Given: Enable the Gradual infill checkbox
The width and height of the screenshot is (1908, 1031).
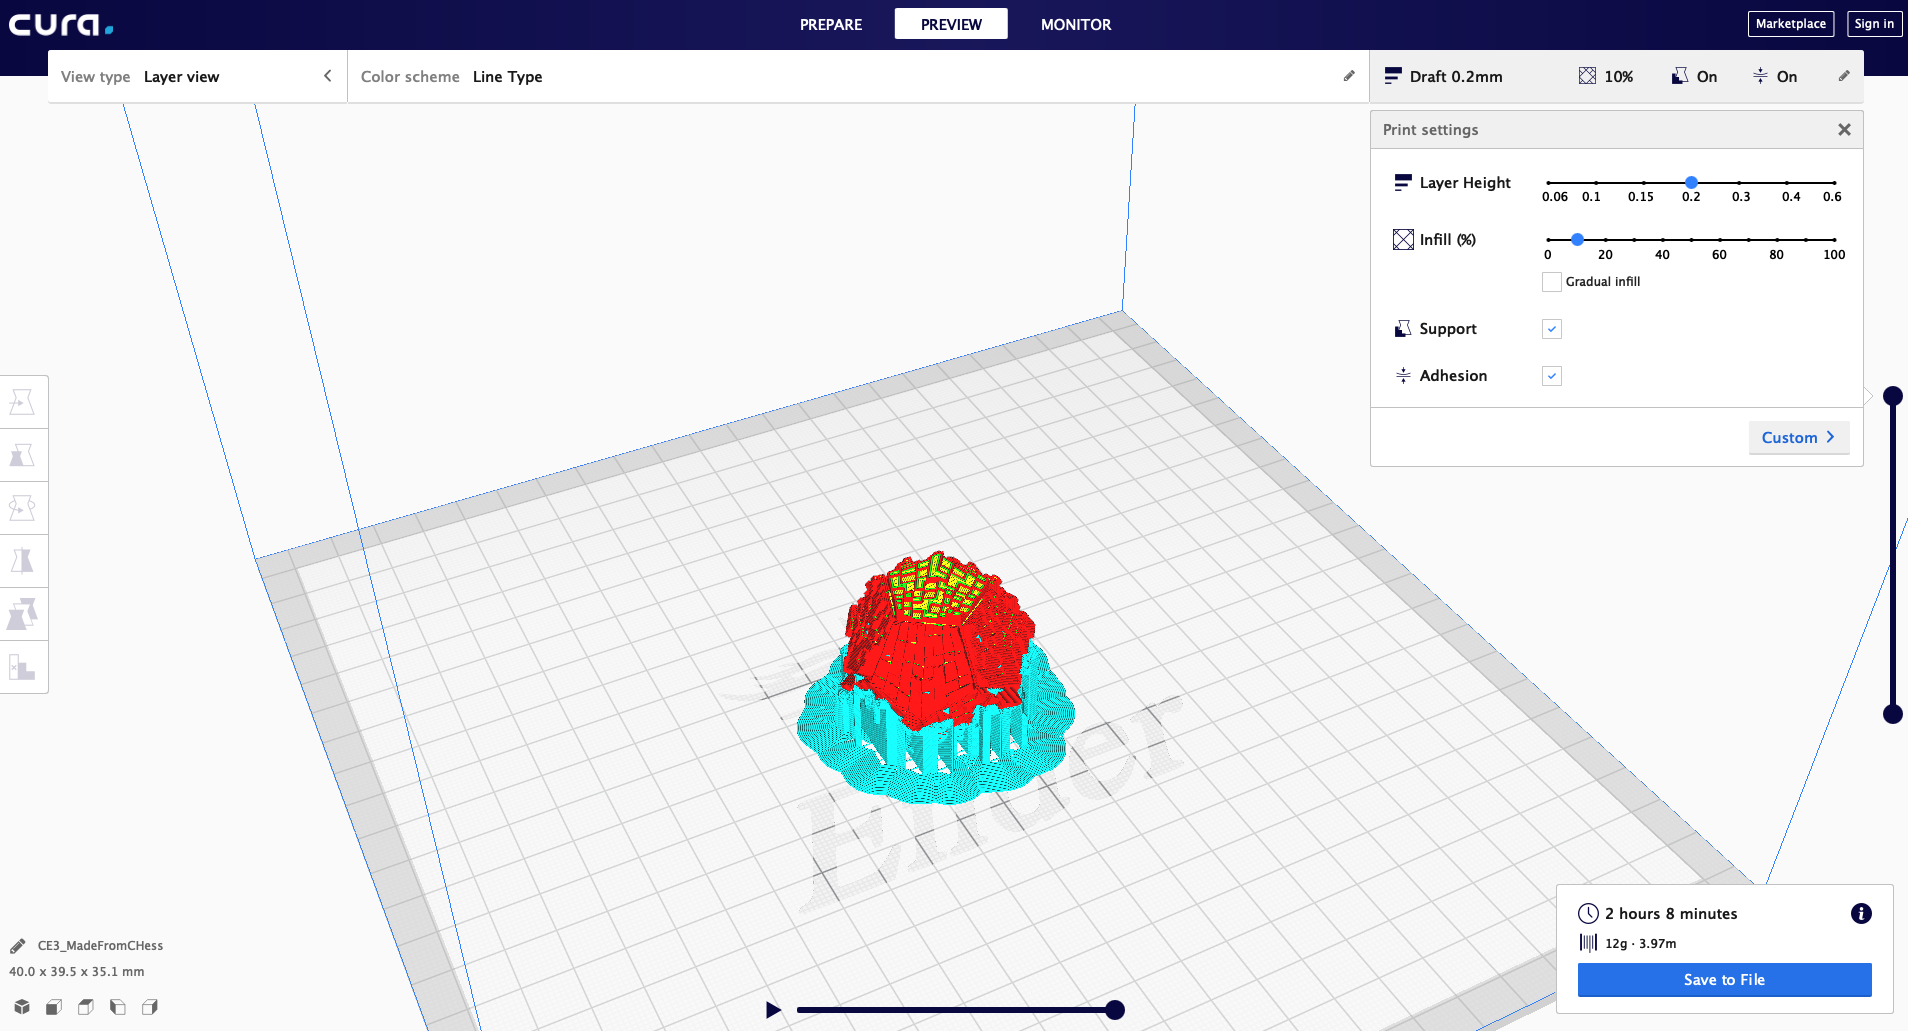Looking at the screenshot, I should (1552, 282).
